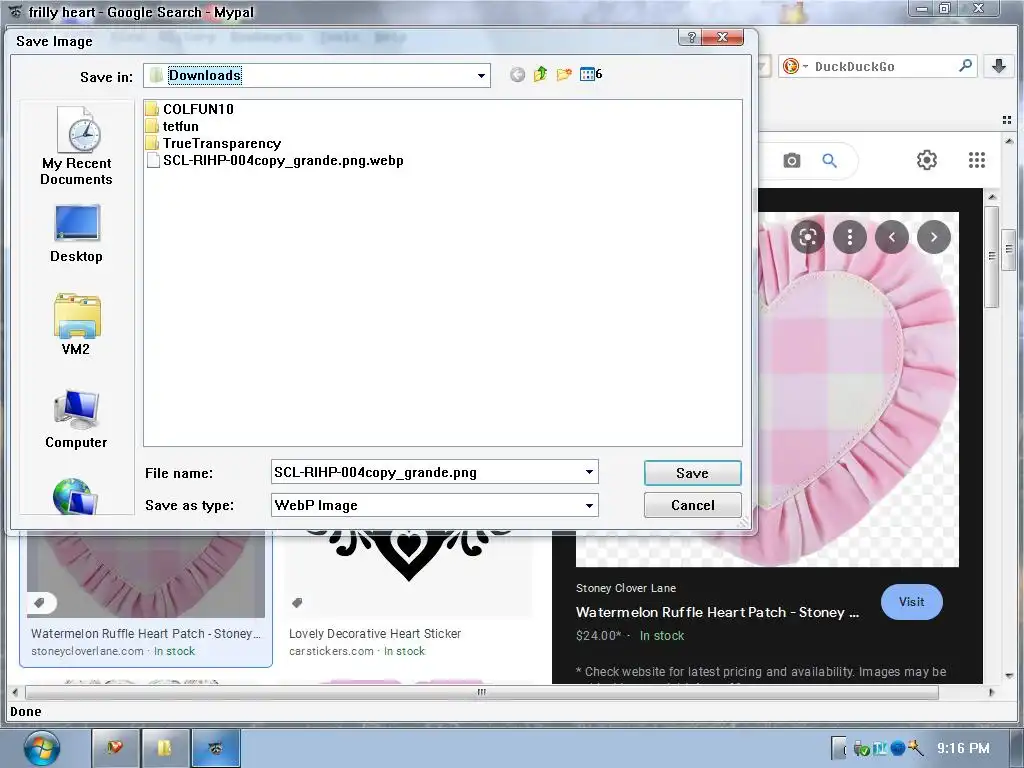Go to Computer in places bar
The height and width of the screenshot is (768, 1024).
(76, 419)
